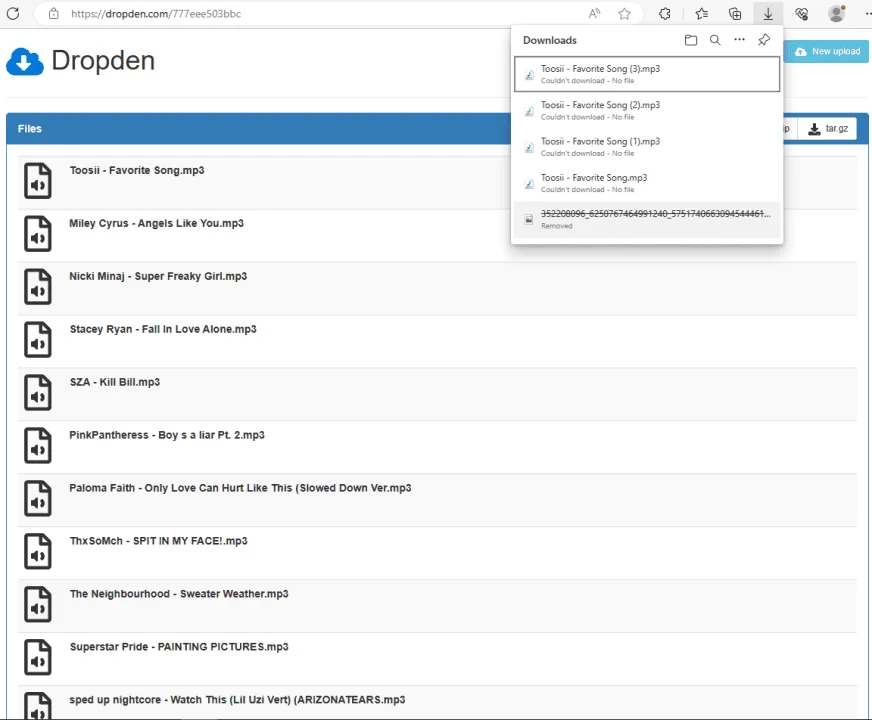This screenshot has height=720, width=872.
Task: Open the downloads folder icon in Downloads panel
Action: coord(691,40)
